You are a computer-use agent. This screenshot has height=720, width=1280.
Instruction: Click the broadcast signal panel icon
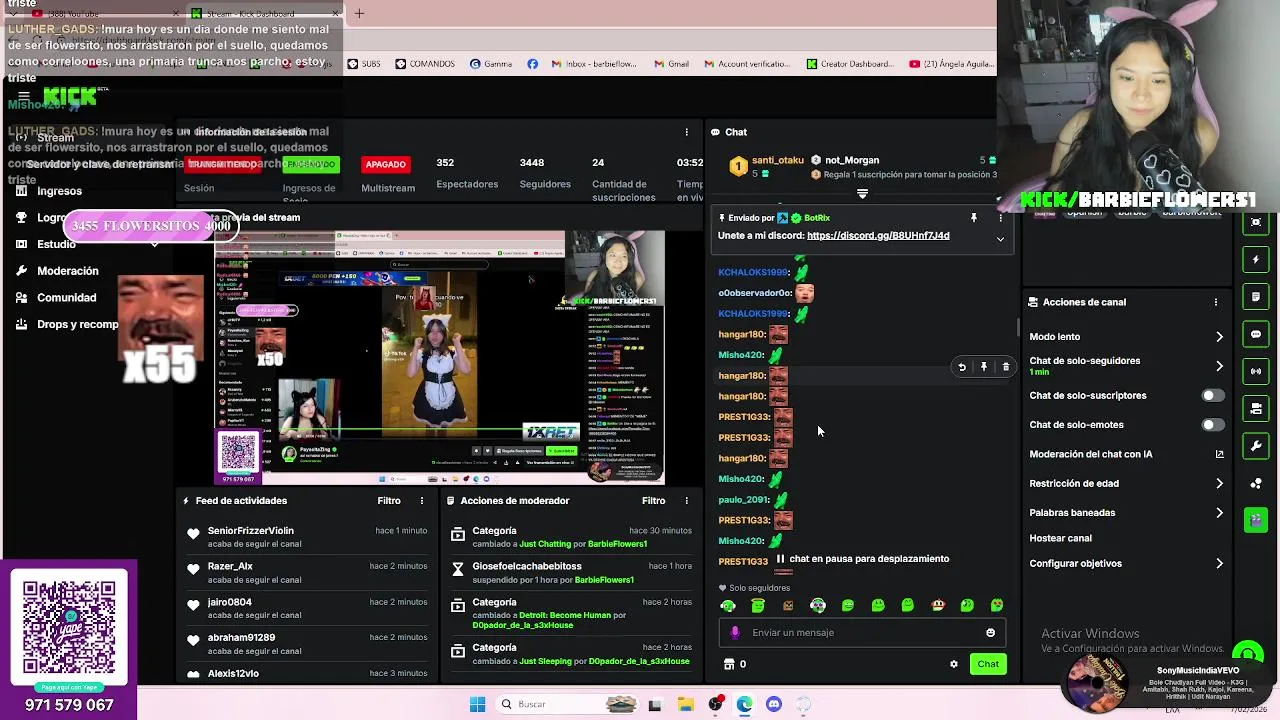click(1256, 371)
